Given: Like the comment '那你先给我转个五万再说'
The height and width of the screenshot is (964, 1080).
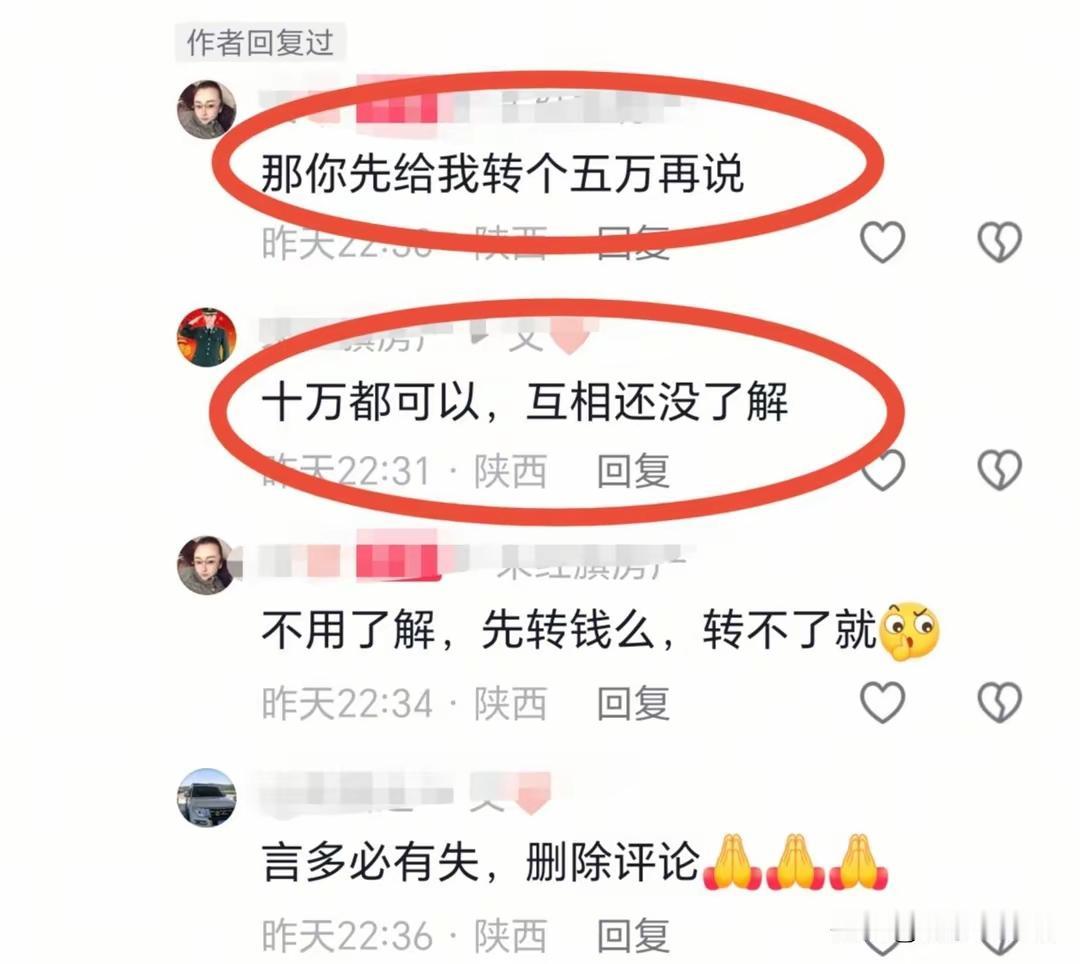Looking at the screenshot, I should click(x=882, y=242).
